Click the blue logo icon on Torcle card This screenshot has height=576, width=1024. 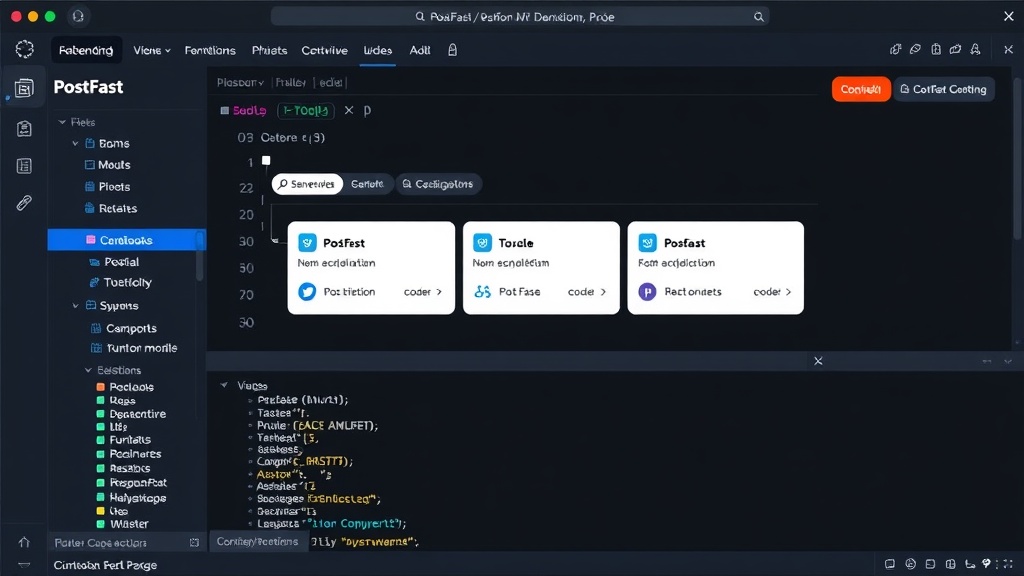point(482,243)
